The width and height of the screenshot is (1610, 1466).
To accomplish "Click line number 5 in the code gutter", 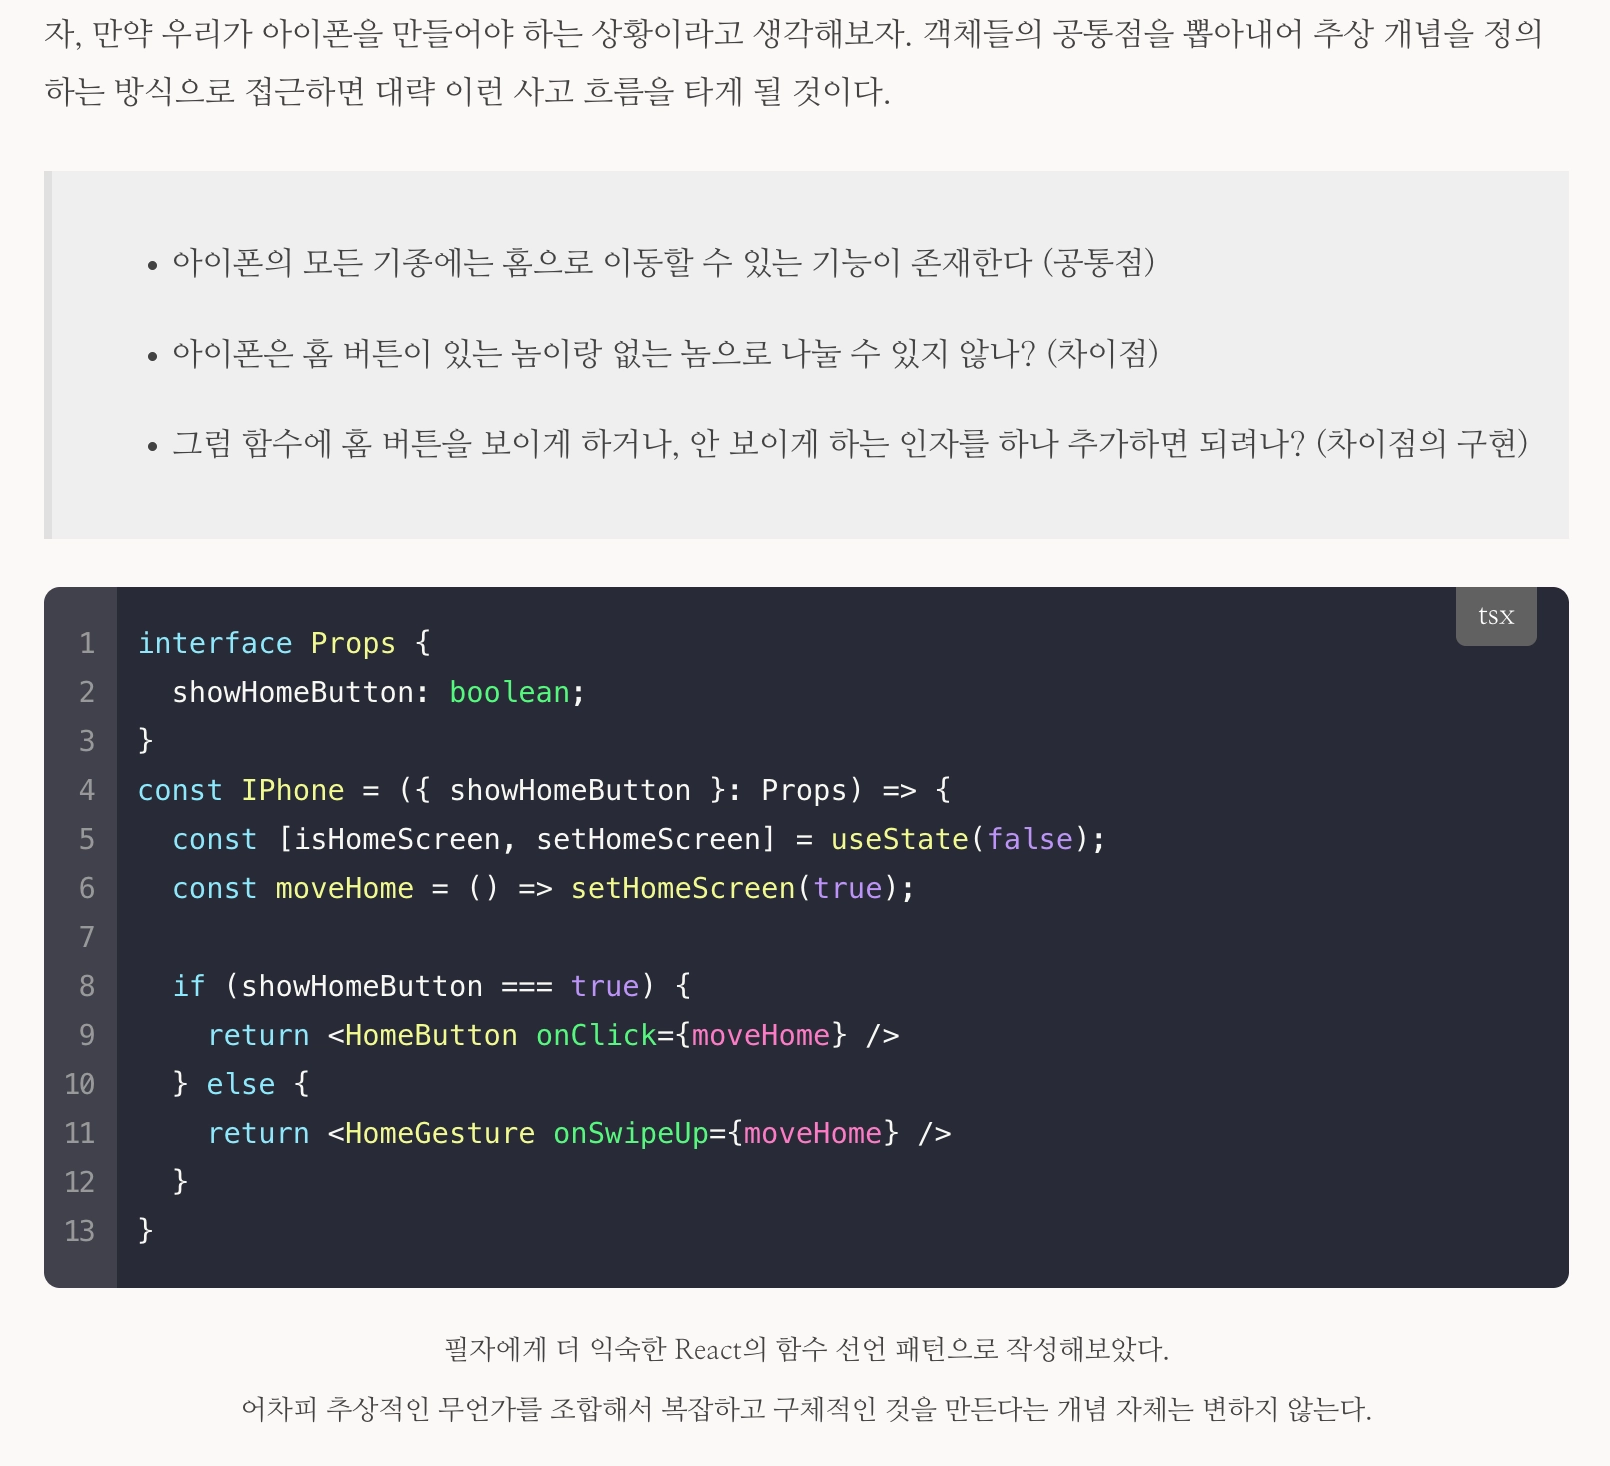I will click(x=87, y=839).
